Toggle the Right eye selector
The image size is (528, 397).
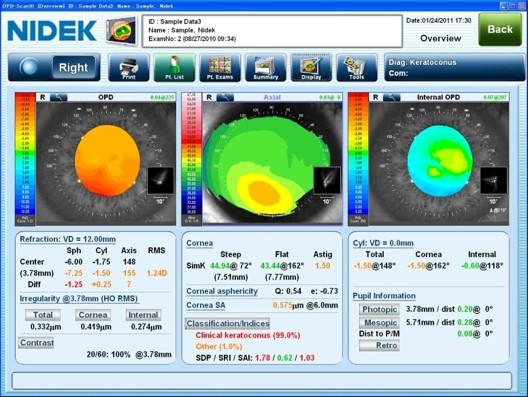tap(54, 67)
